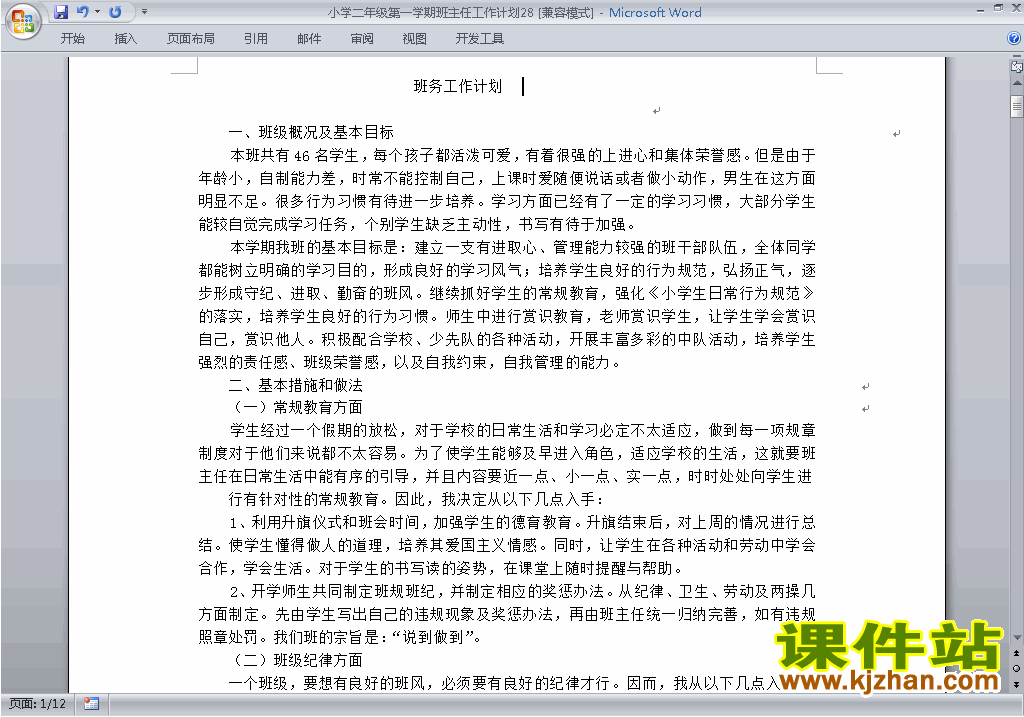
Task: Switch to the 引用 tab
Action: [255, 39]
